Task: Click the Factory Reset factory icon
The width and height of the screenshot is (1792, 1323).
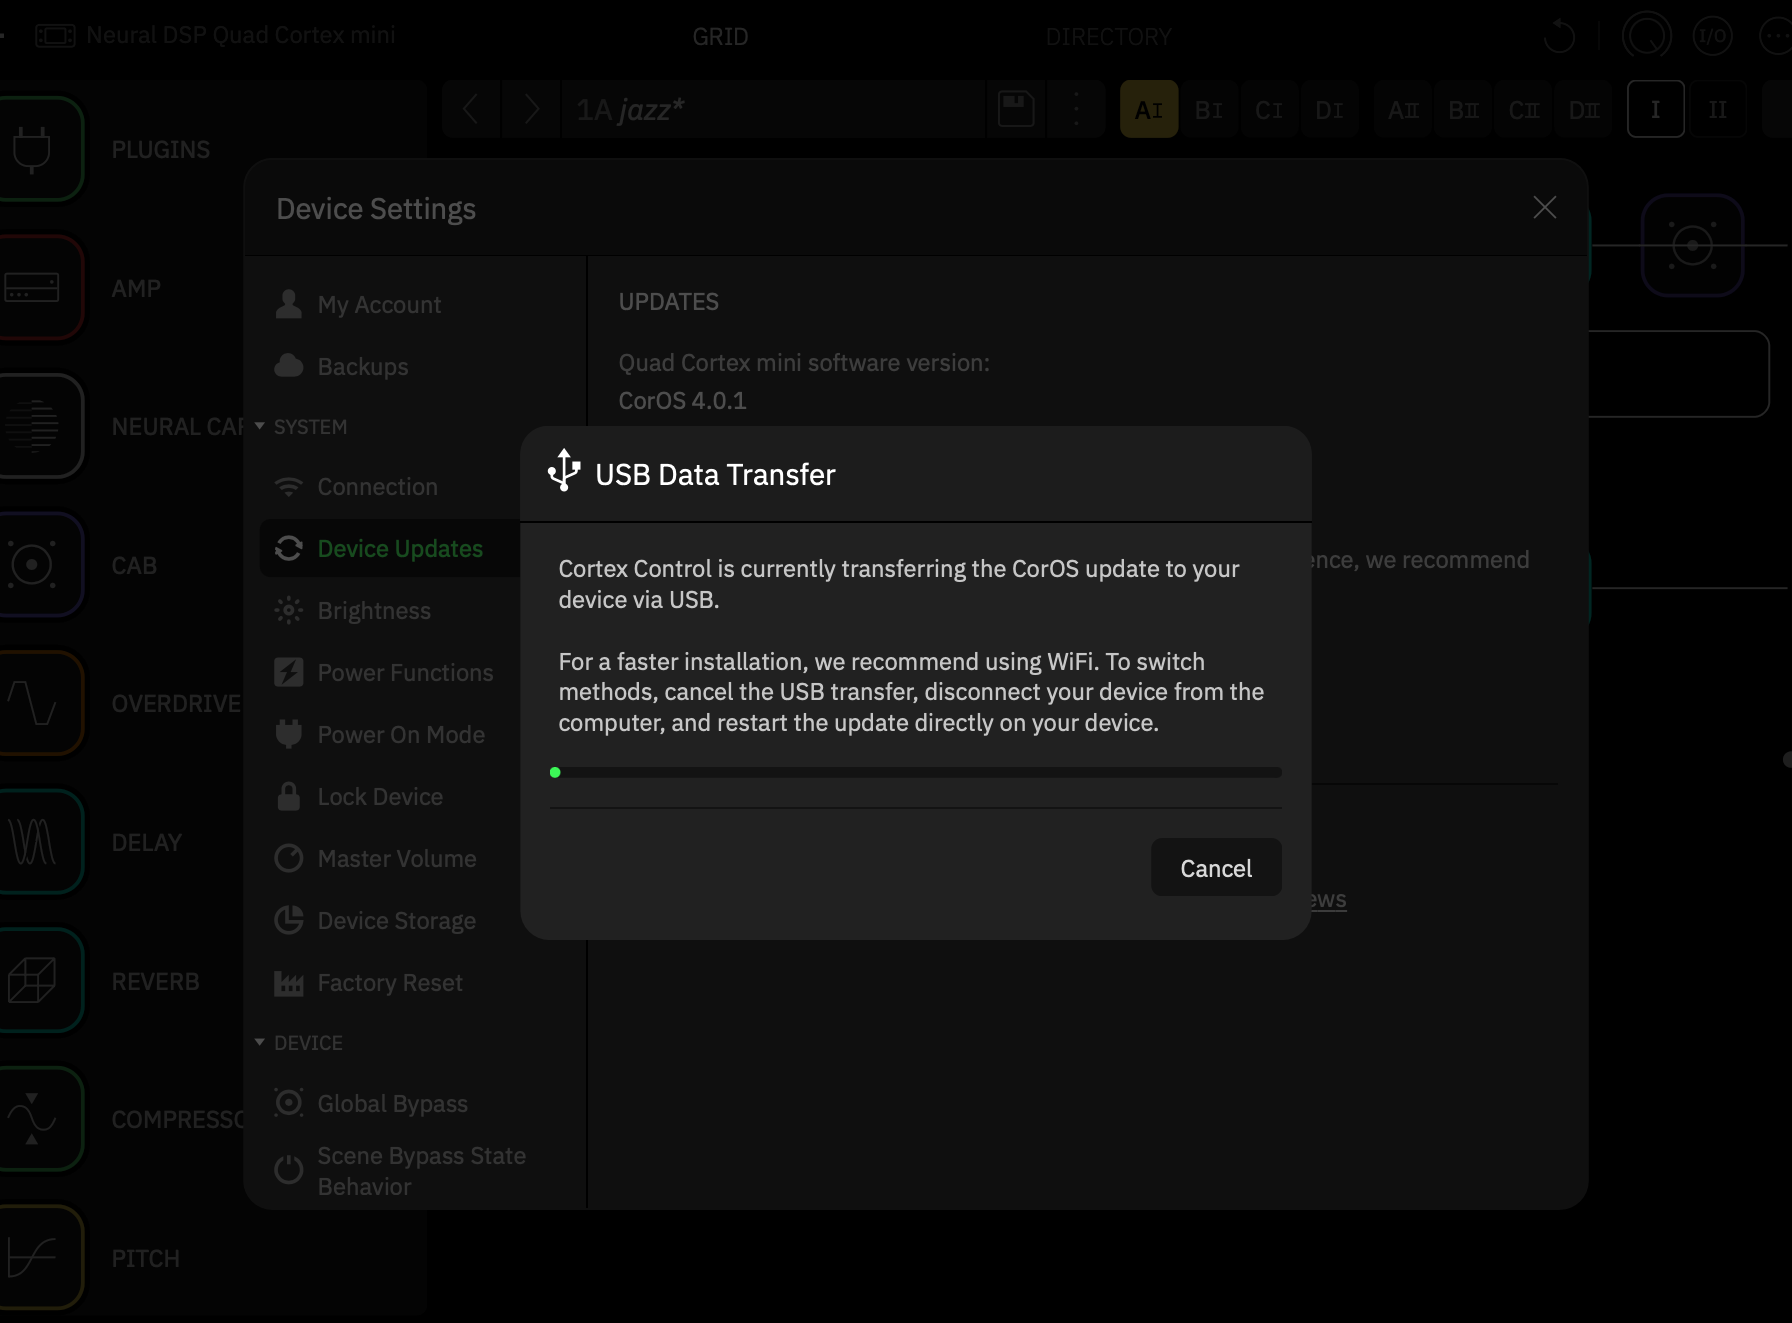Action: tap(289, 984)
